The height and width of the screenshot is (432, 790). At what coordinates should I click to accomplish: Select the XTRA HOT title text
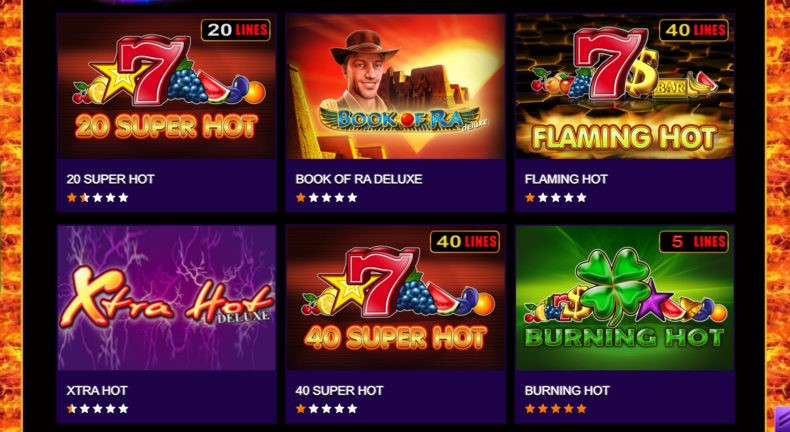pyautogui.click(x=97, y=390)
